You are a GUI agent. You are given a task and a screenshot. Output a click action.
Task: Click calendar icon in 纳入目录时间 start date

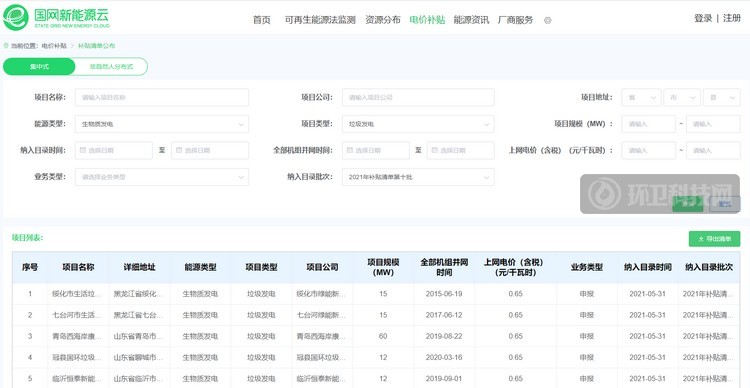83,150
